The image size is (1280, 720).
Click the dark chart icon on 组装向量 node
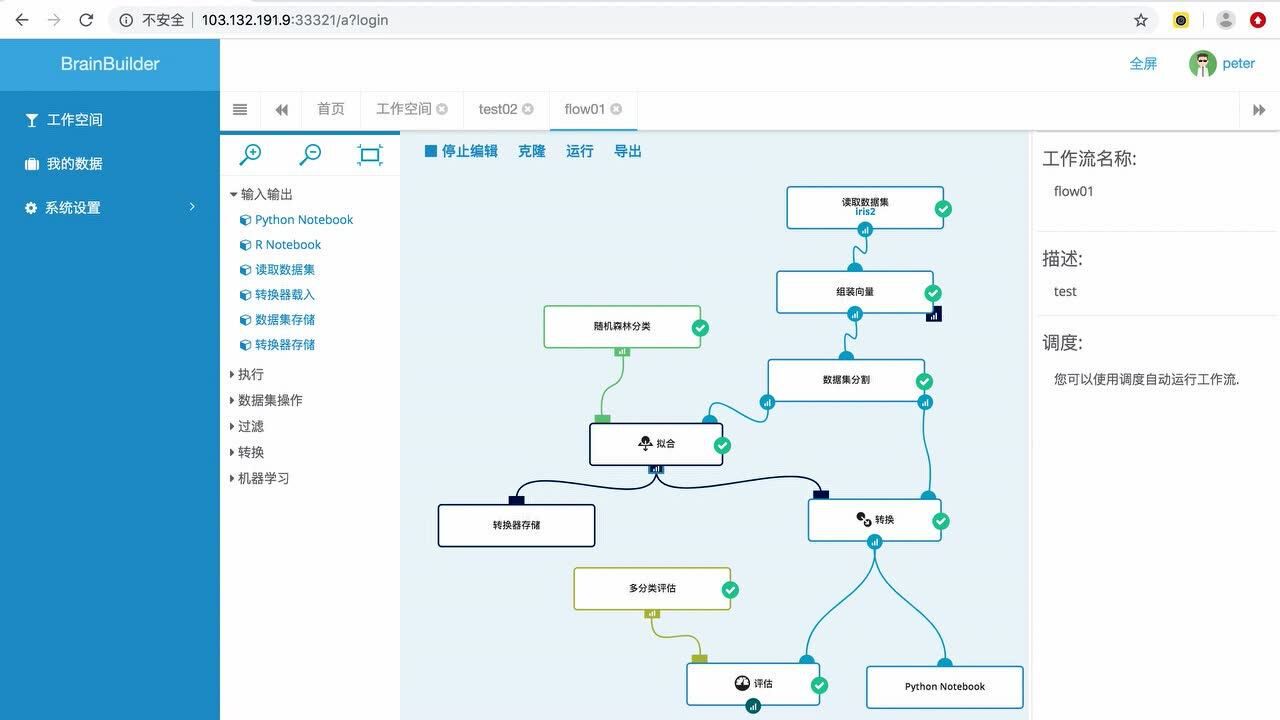click(934, 314)
